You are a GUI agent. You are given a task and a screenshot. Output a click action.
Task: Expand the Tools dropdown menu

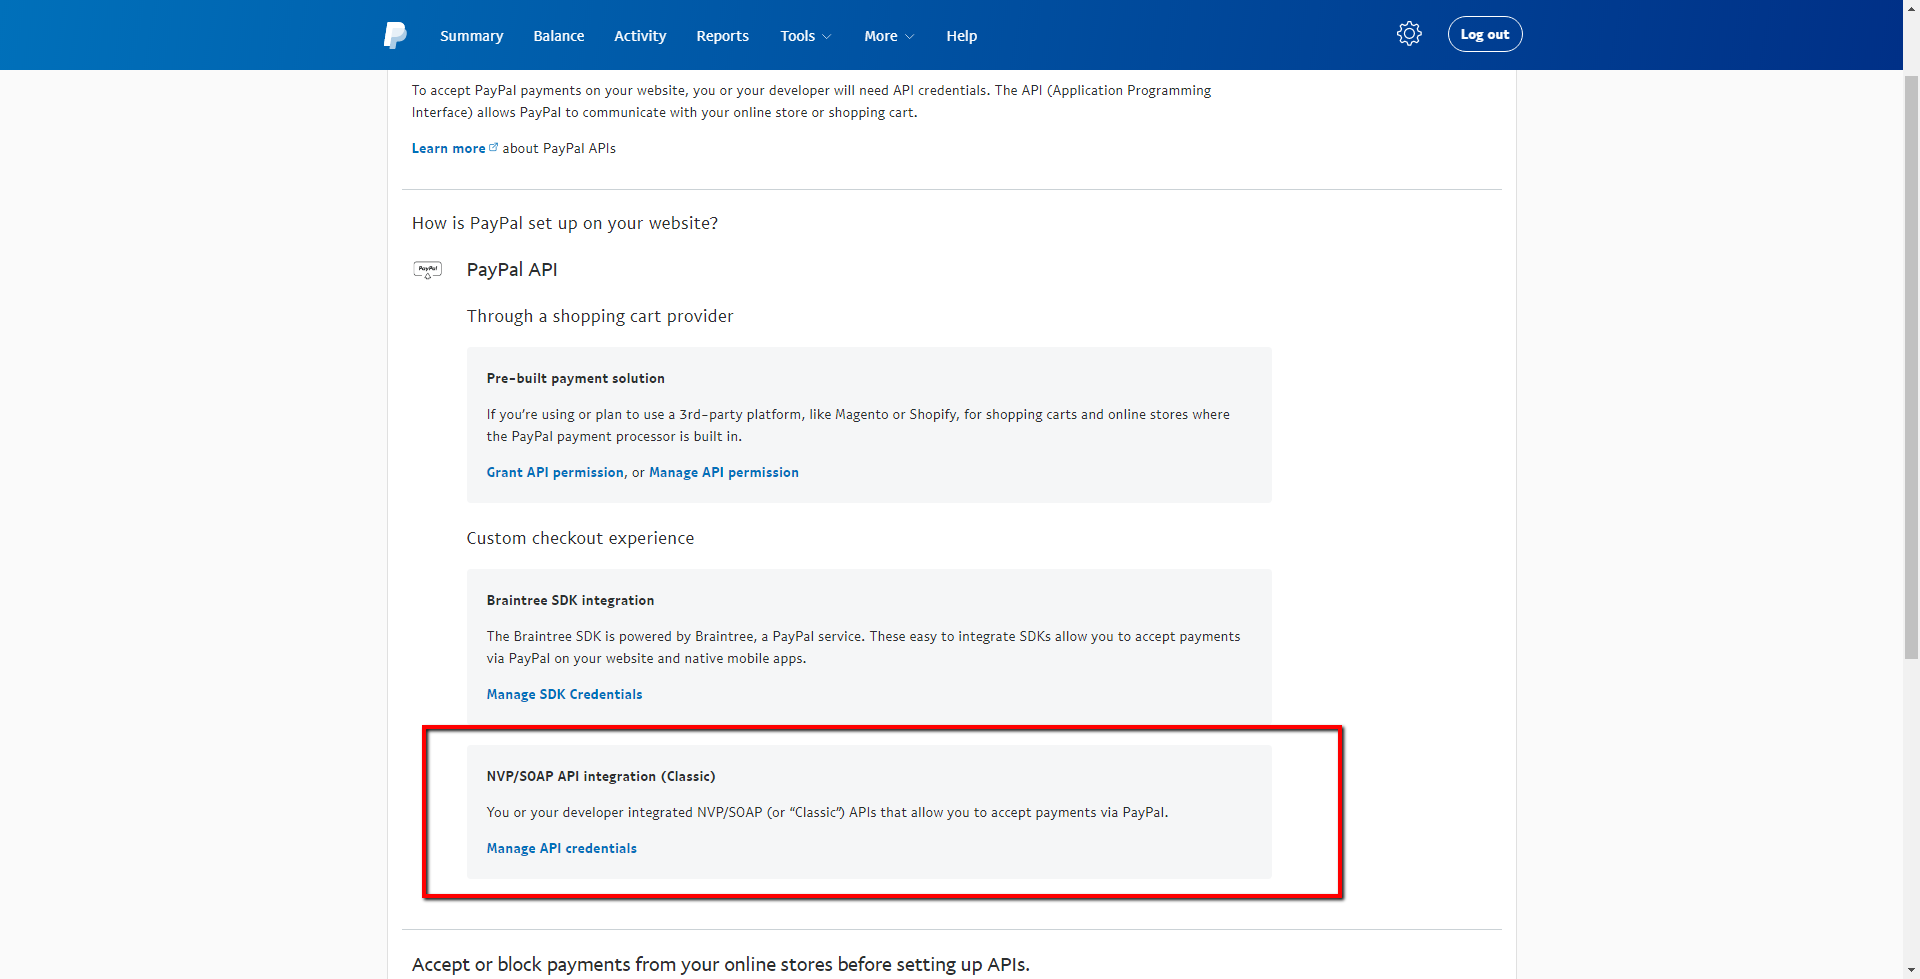pos(805,36)
